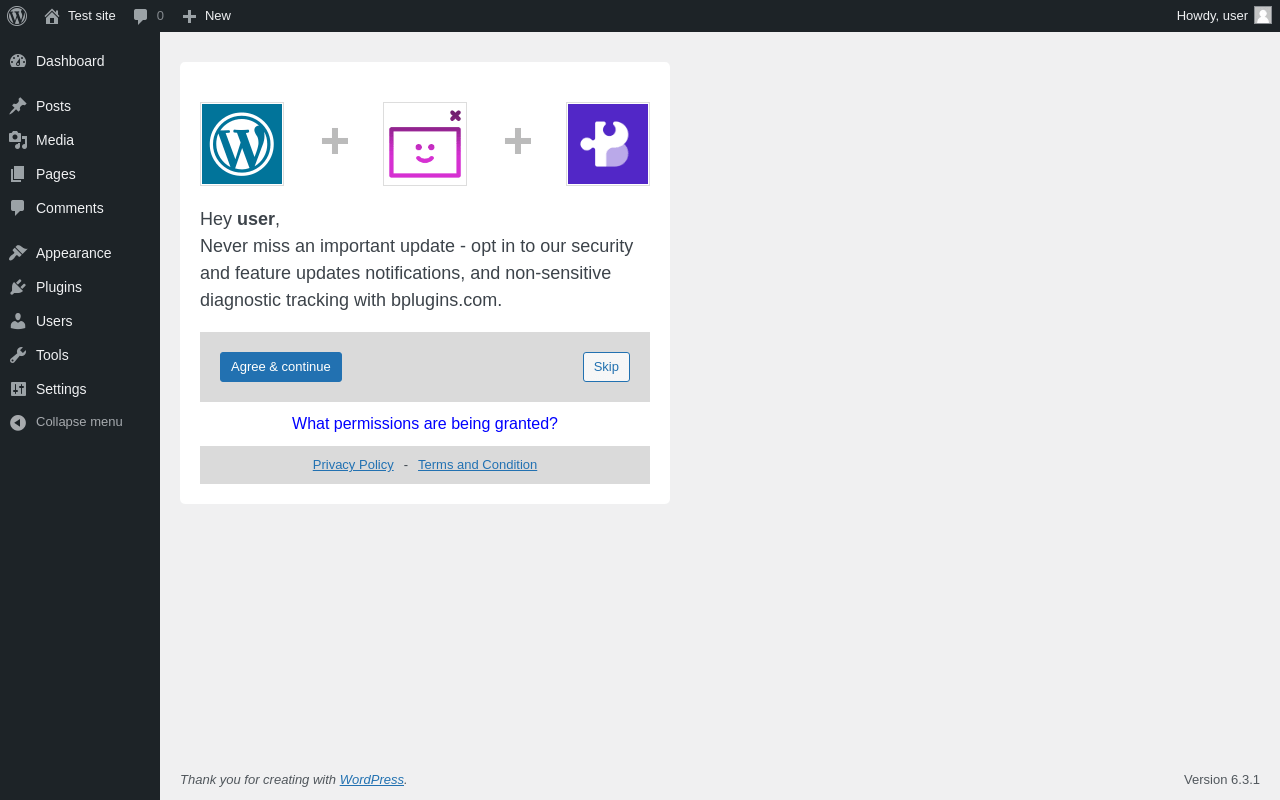Click the Version 6.3.1 footer text
Screen dimensions: 1280x800
(x=1222, y=779)
